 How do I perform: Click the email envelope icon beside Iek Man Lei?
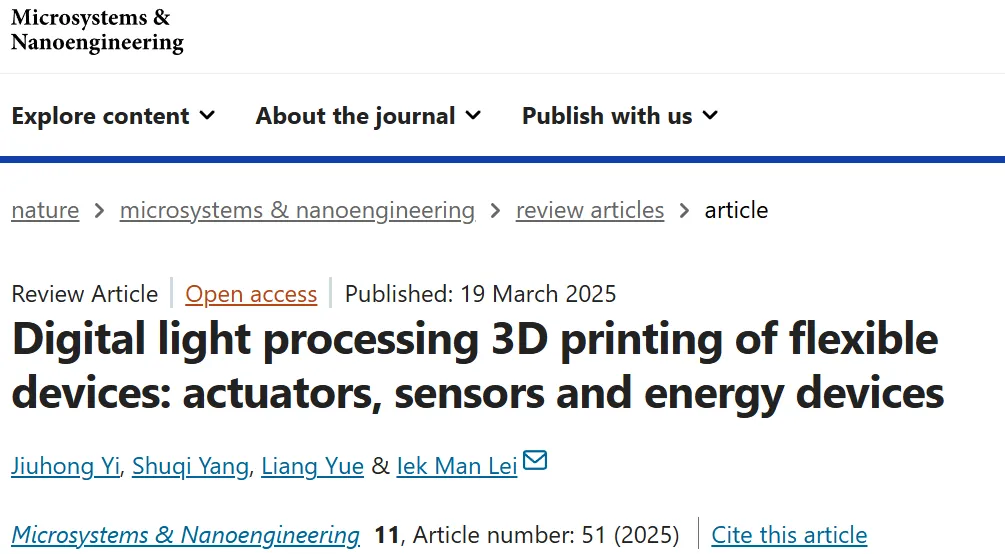[x=535, y=461]
